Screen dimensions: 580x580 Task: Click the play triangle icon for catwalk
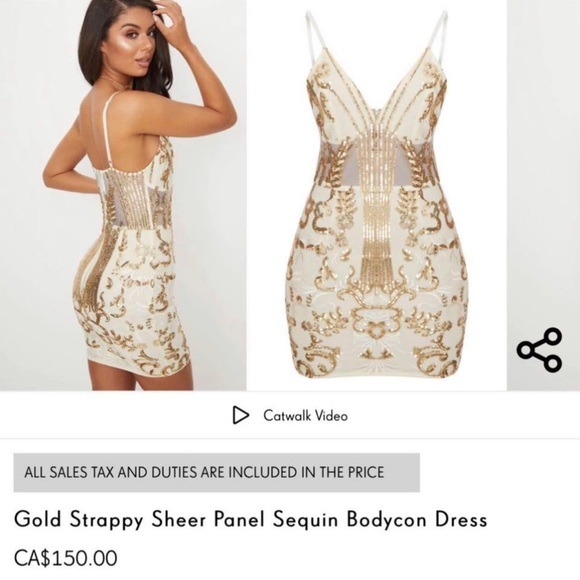point(240,415)
